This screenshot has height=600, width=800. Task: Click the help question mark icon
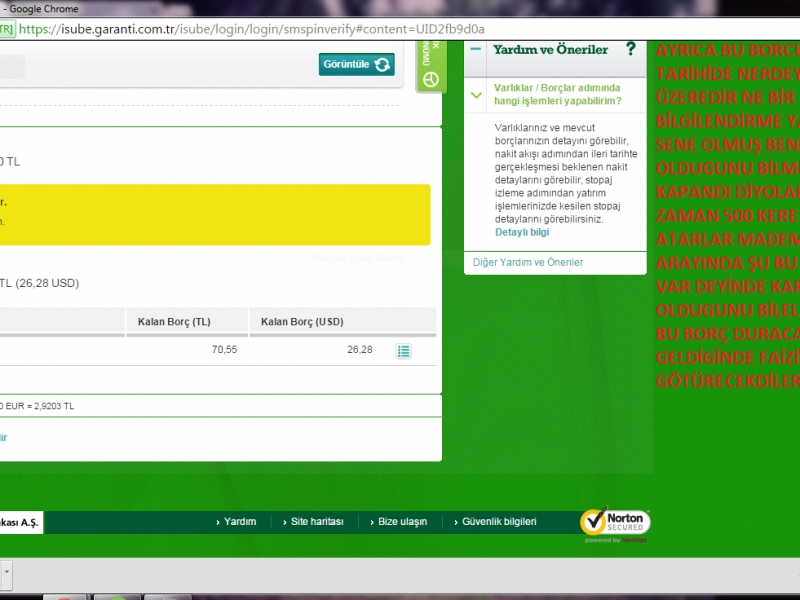(630, 49)
